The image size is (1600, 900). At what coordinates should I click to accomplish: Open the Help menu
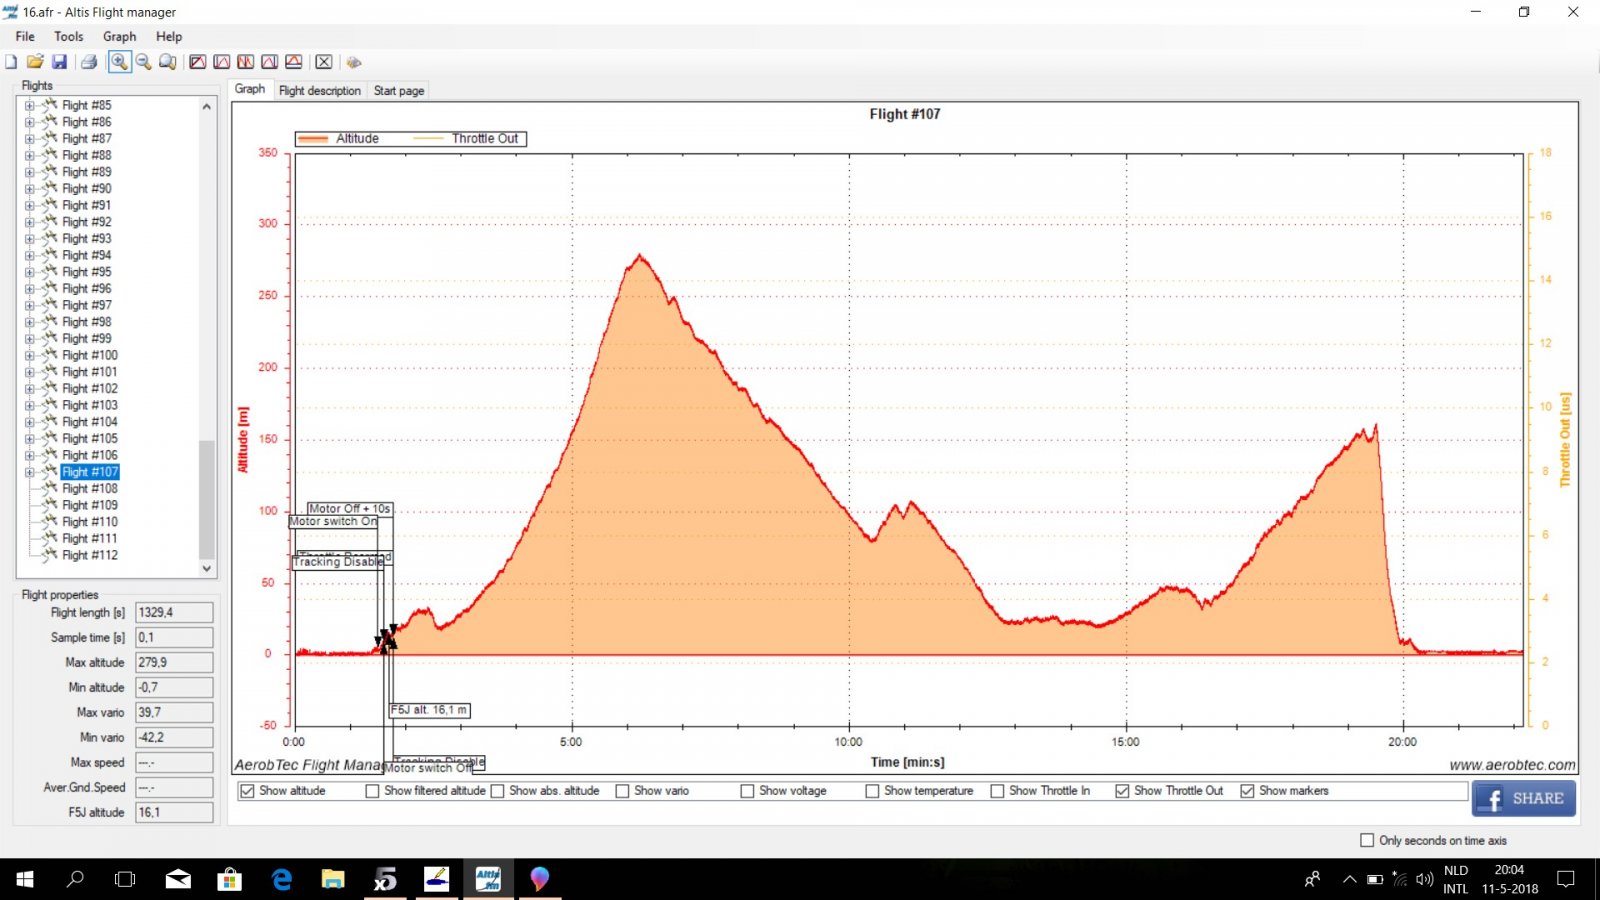tap(169, 36)
